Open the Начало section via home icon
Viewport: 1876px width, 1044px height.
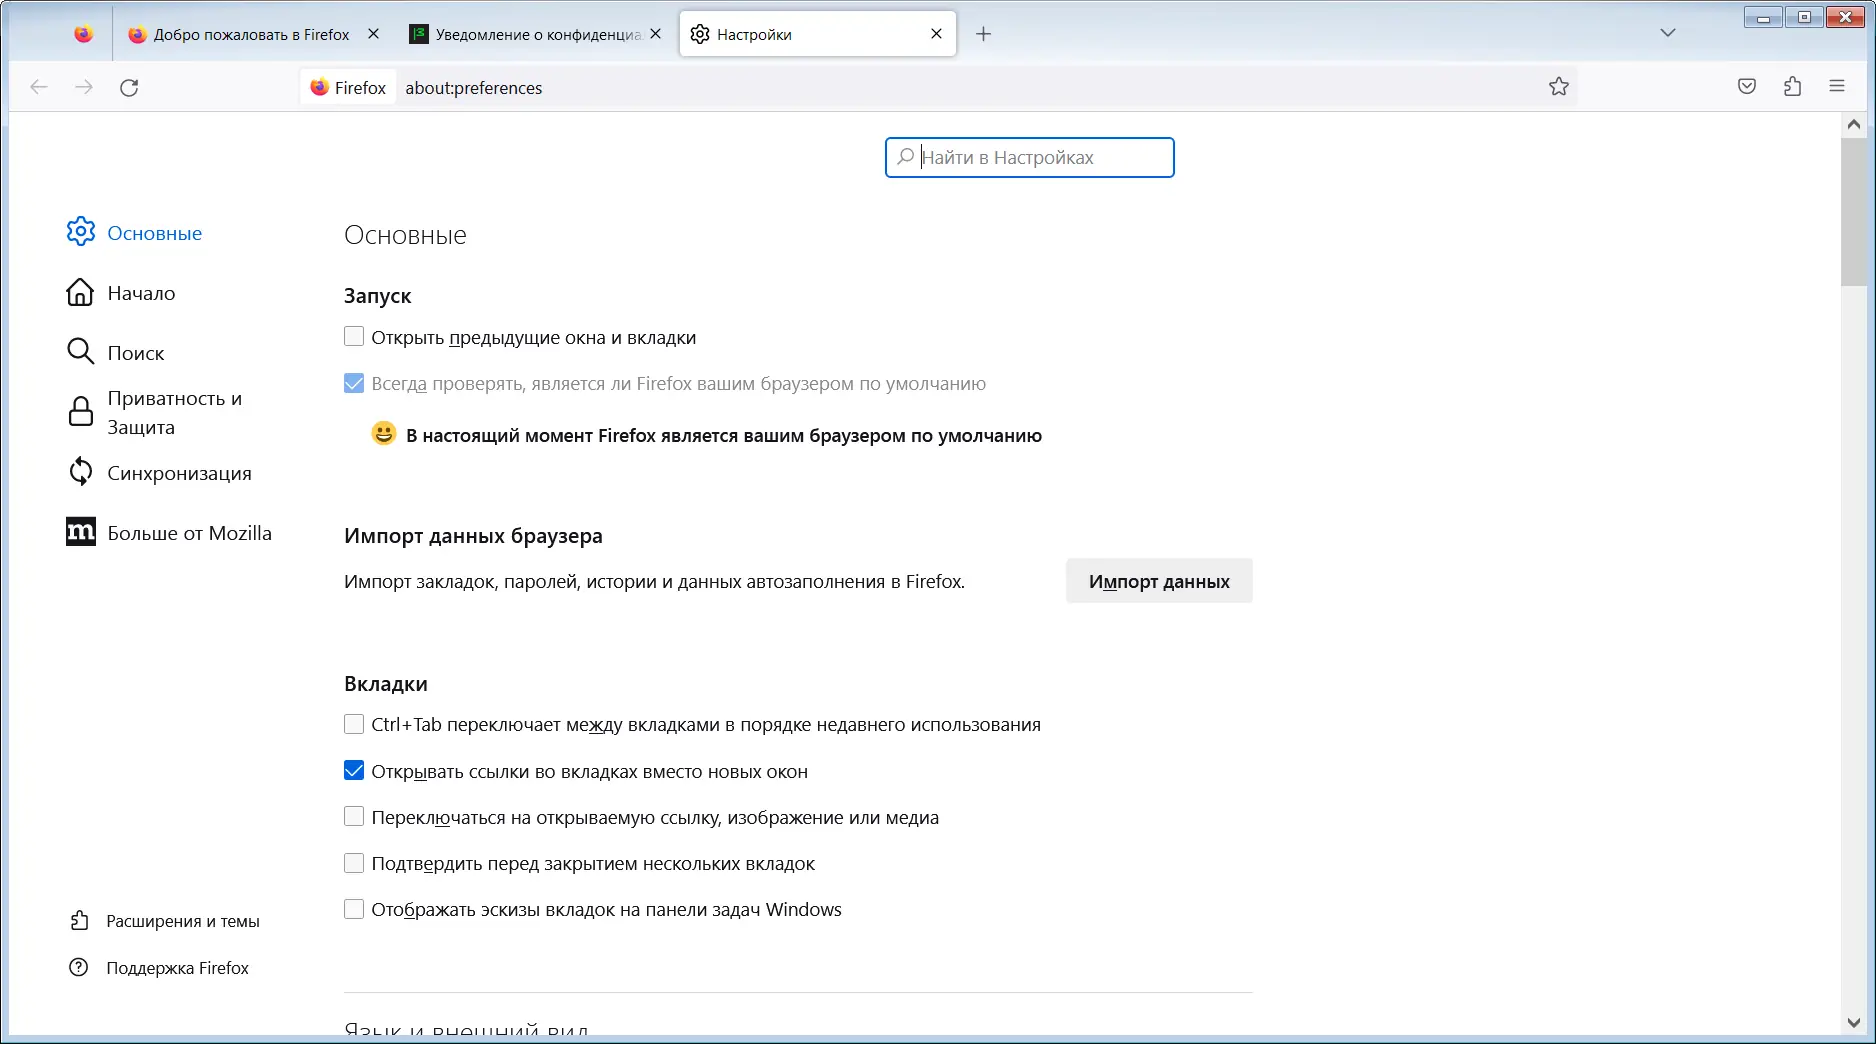pyautogui.click(x=80, y=292)
